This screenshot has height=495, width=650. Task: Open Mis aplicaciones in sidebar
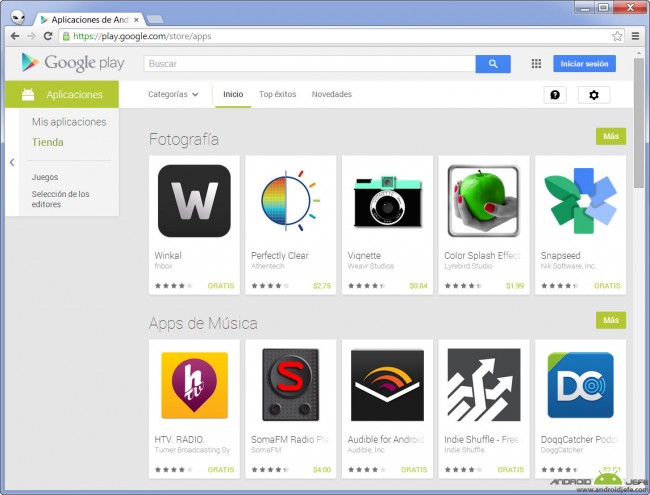tap(69, 122)
